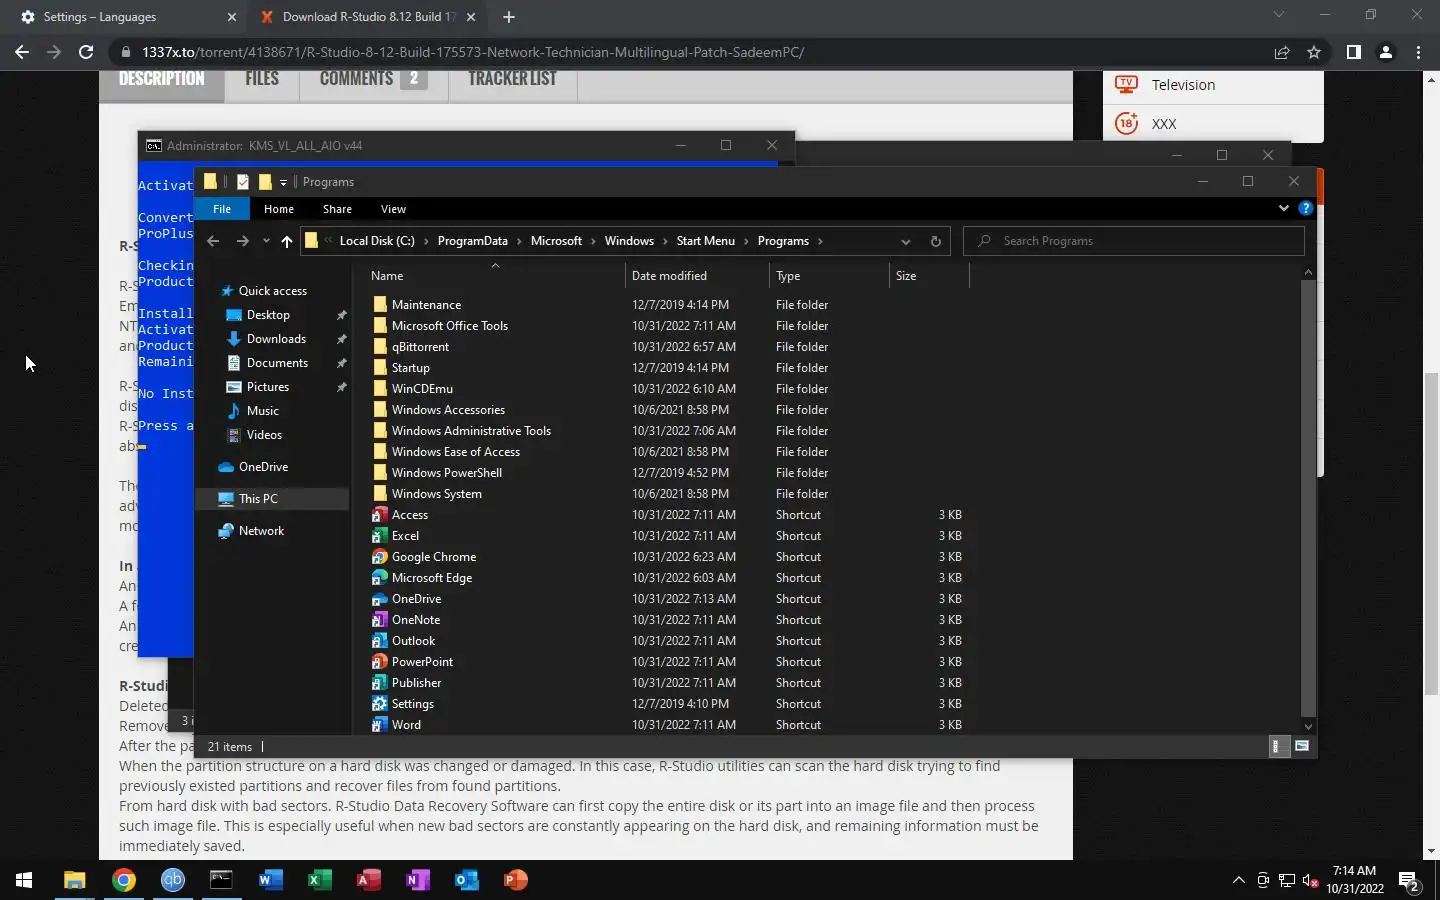Viewport: 1440px width, 900px height.
Task: Reload the Chrome page
Action: [x=86, y=52]
